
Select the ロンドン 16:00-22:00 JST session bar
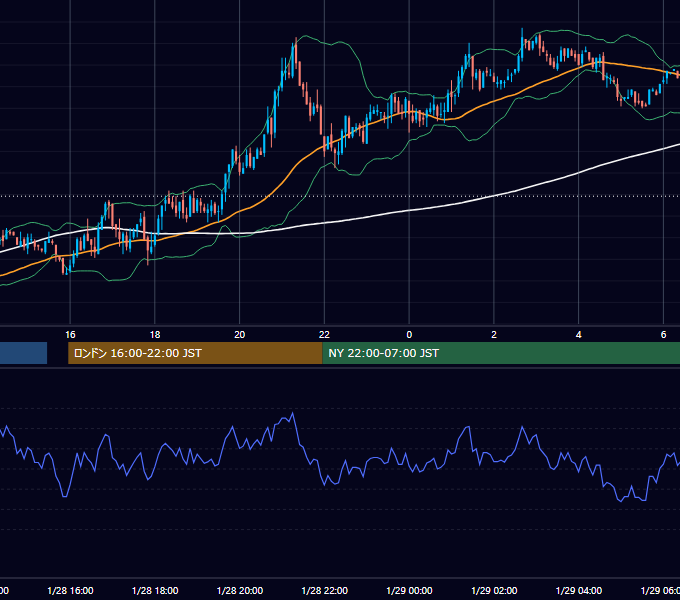tap(195, 353)
